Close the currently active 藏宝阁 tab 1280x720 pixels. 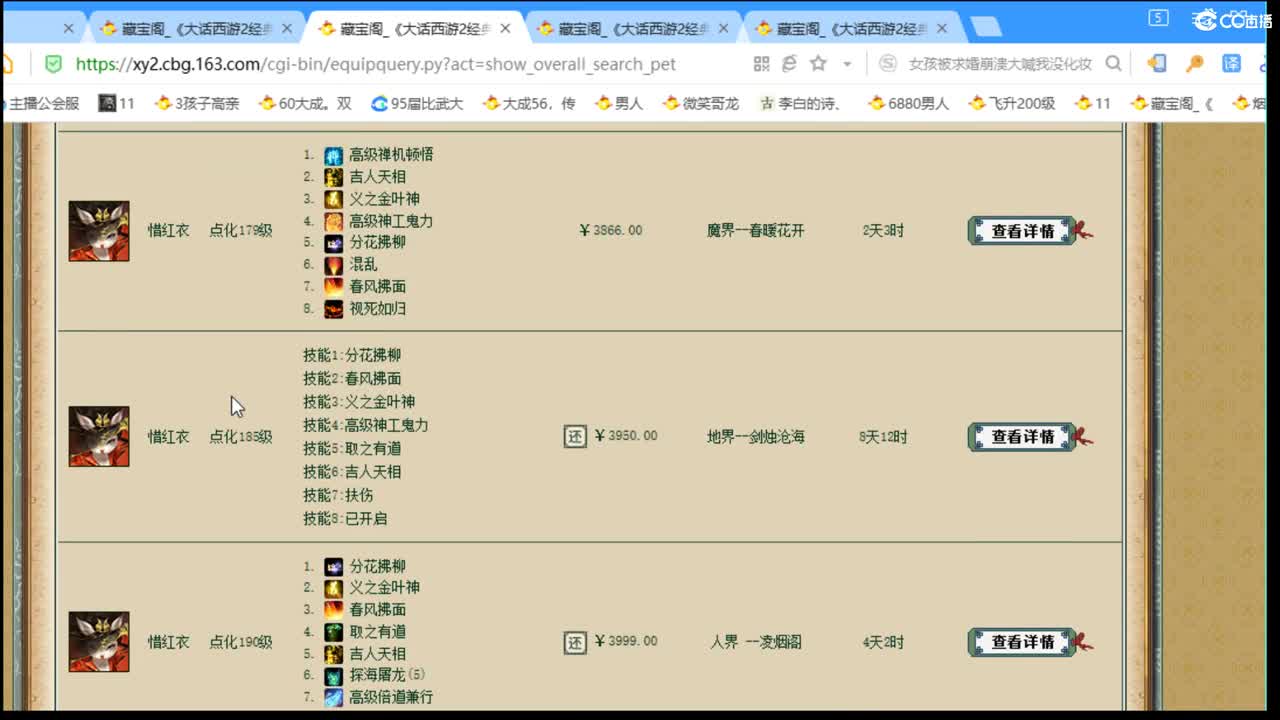[x=505, y=29]
